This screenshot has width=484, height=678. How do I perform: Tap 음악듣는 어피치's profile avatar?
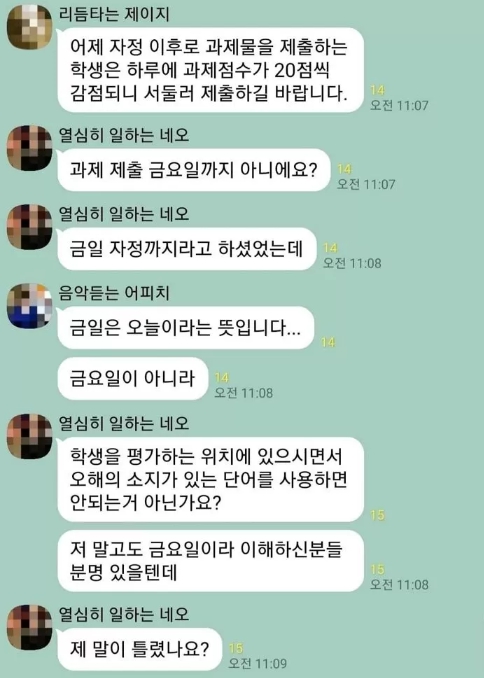30,306
